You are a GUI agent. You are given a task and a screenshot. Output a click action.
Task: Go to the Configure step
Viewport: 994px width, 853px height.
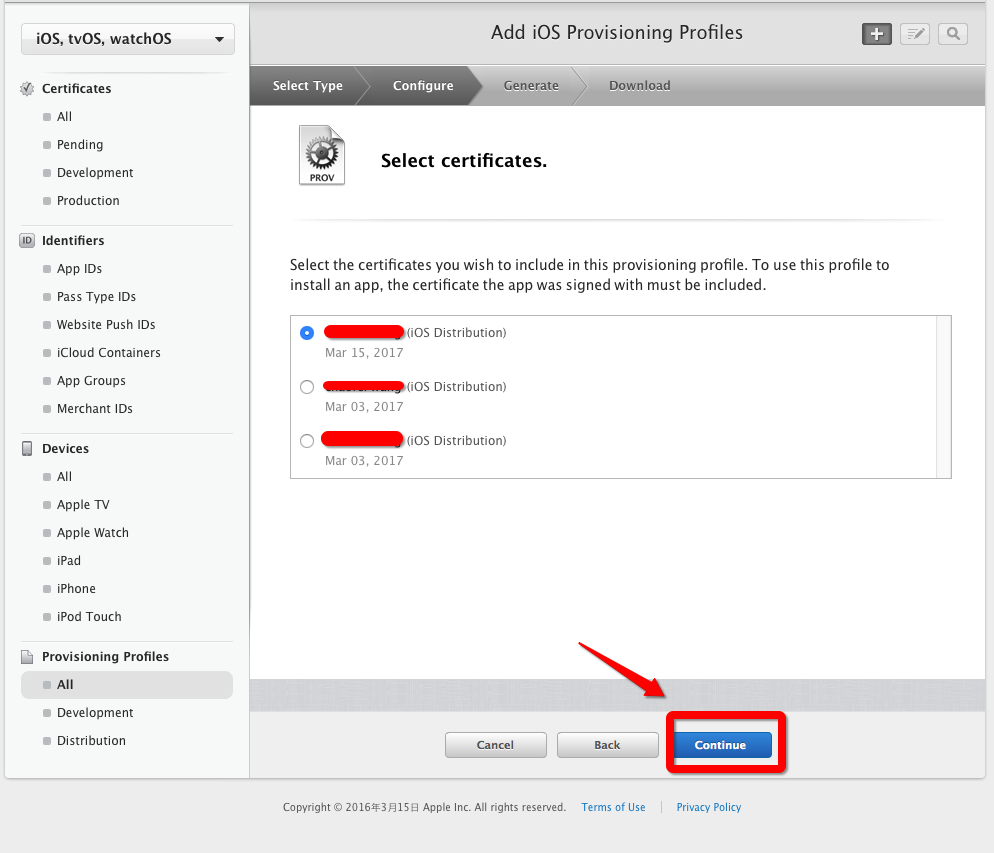pos(423,86)
